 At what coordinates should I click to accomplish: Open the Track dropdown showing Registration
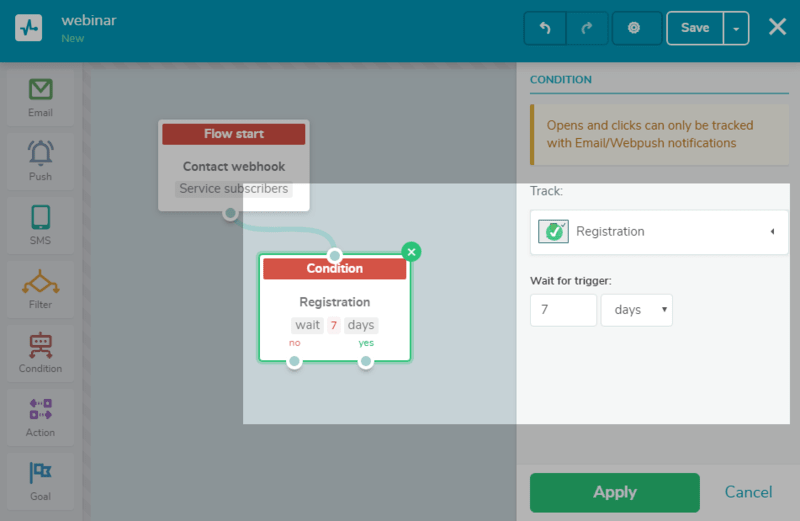coord(659,232)
